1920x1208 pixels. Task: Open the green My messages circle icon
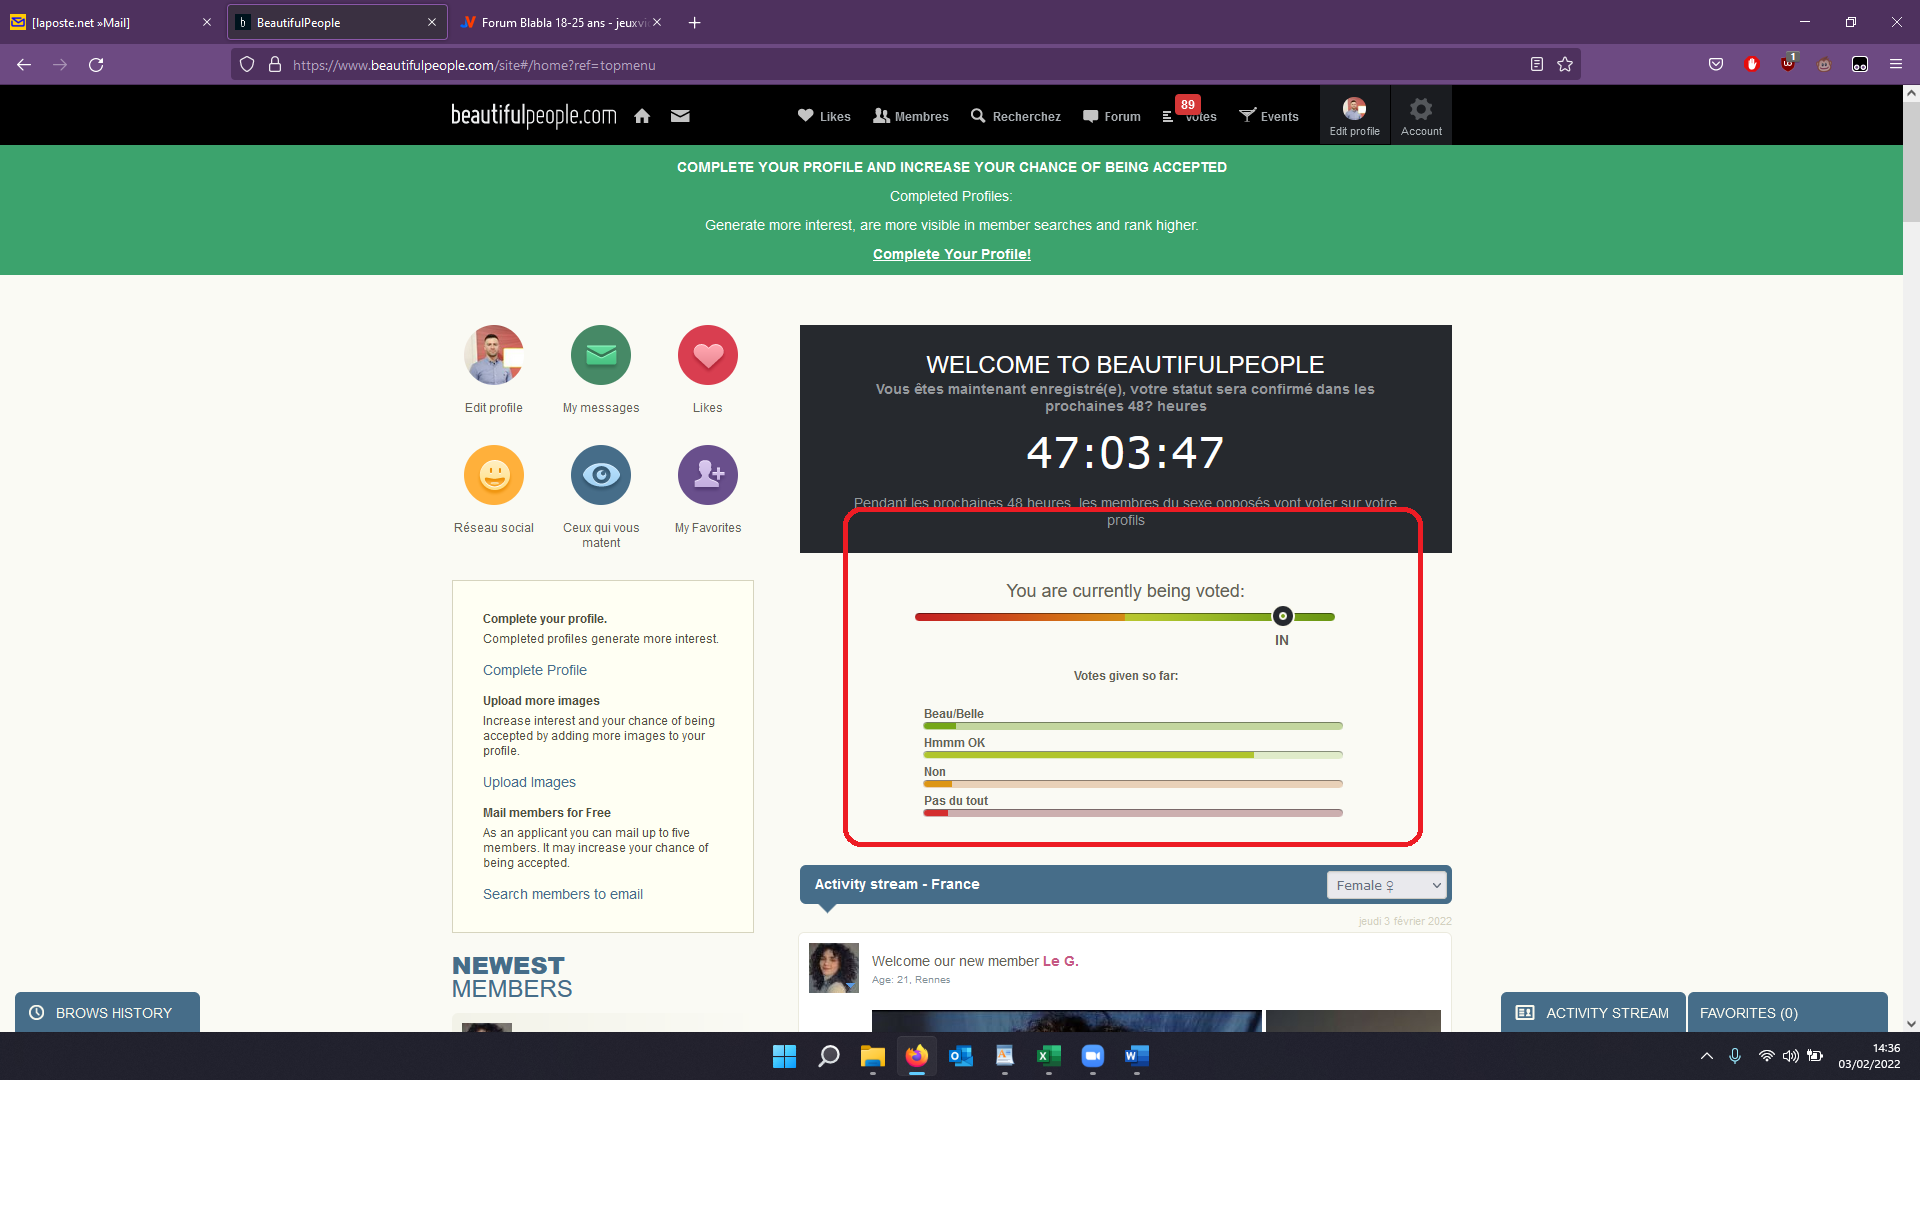pyautogui.click(x=600, y=355)
